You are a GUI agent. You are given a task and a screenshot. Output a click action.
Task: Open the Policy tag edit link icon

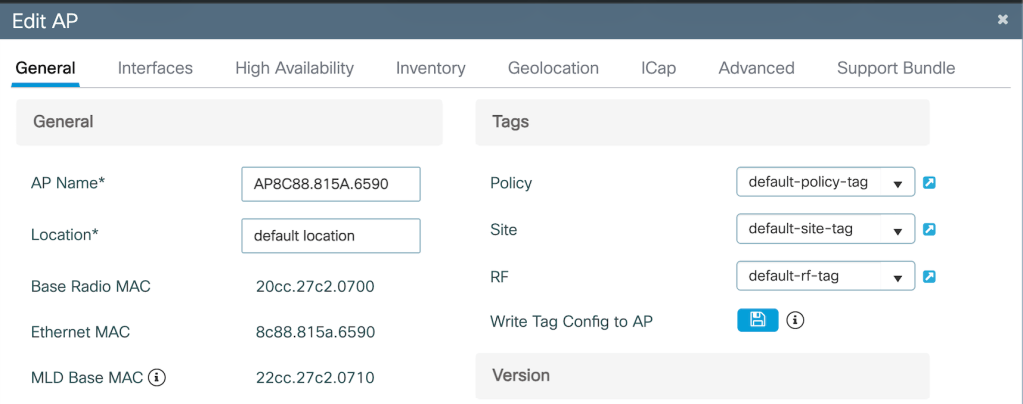coord(929,183)
